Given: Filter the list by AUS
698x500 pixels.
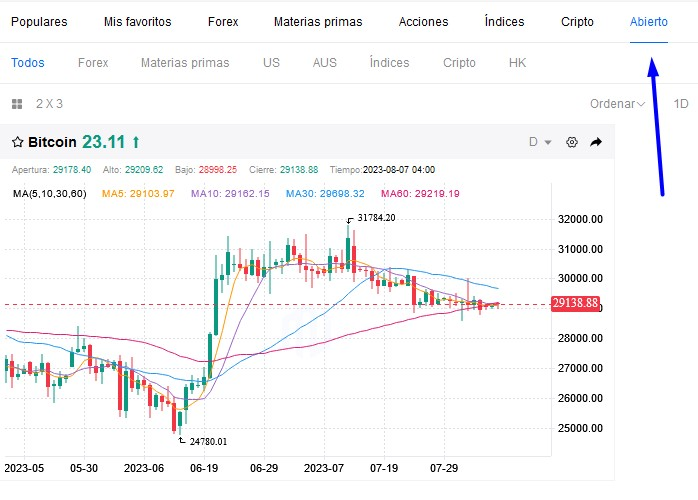Looking at the screenshot, I should pos(325,62).
